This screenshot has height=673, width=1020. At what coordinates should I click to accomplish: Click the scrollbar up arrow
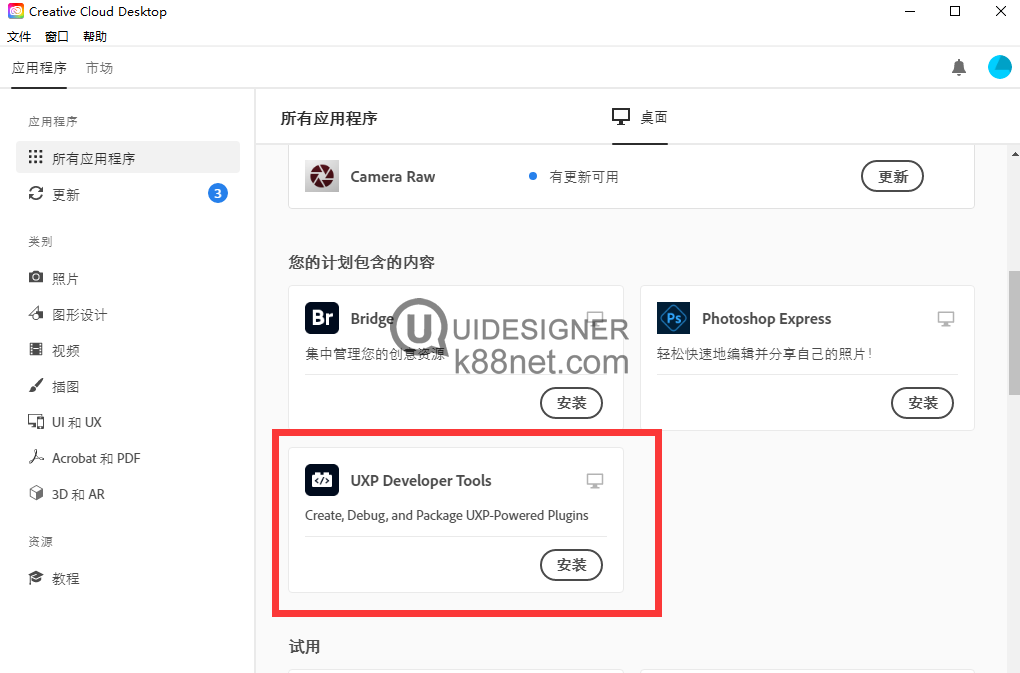[x=1015, y=154]
